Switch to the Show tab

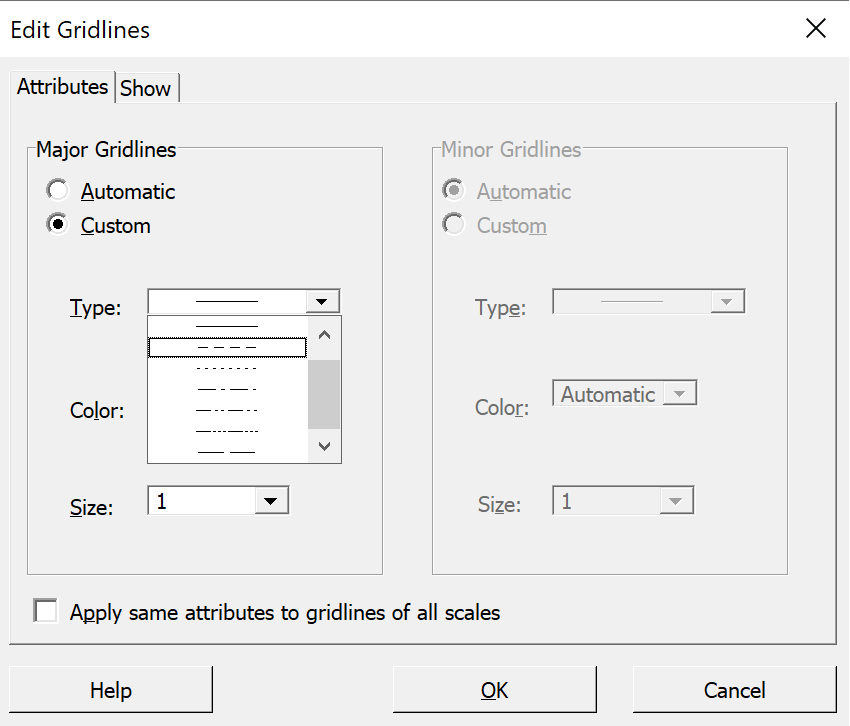click(x=146, y=88)
